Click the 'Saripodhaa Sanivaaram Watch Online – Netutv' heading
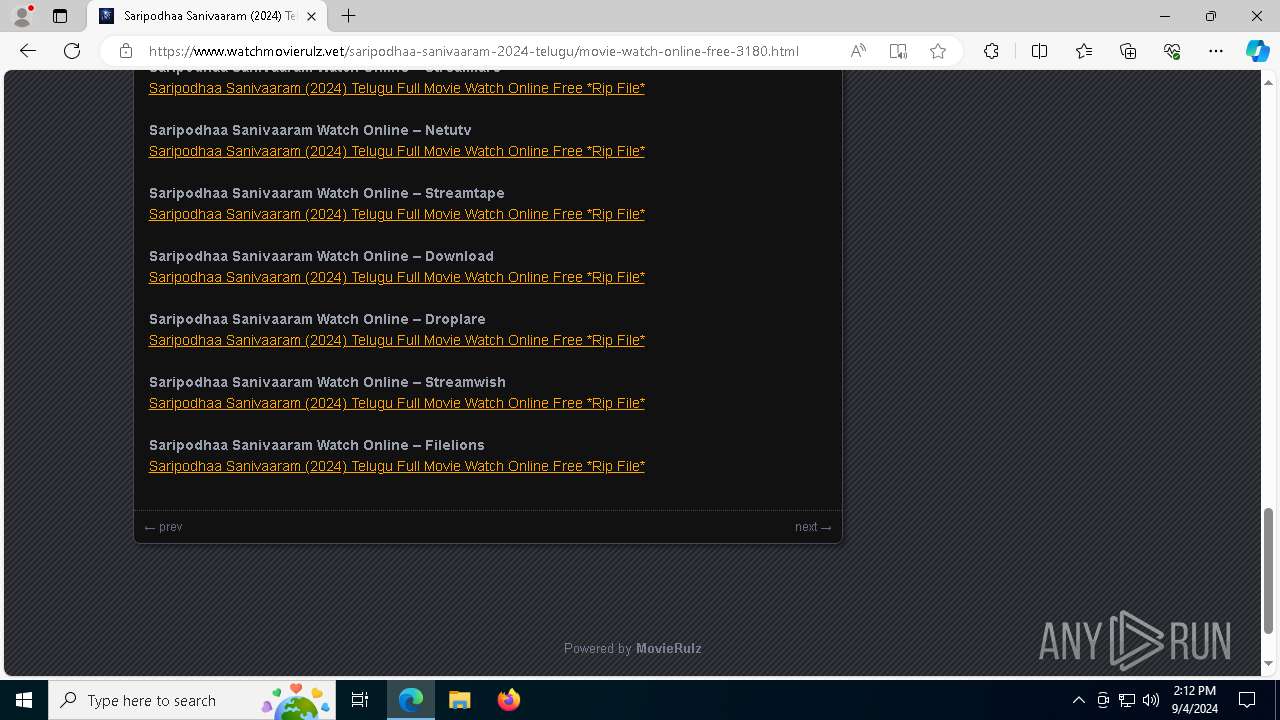Image resolution: width=1280 pixels, height=720 pixels. (310, 130)
